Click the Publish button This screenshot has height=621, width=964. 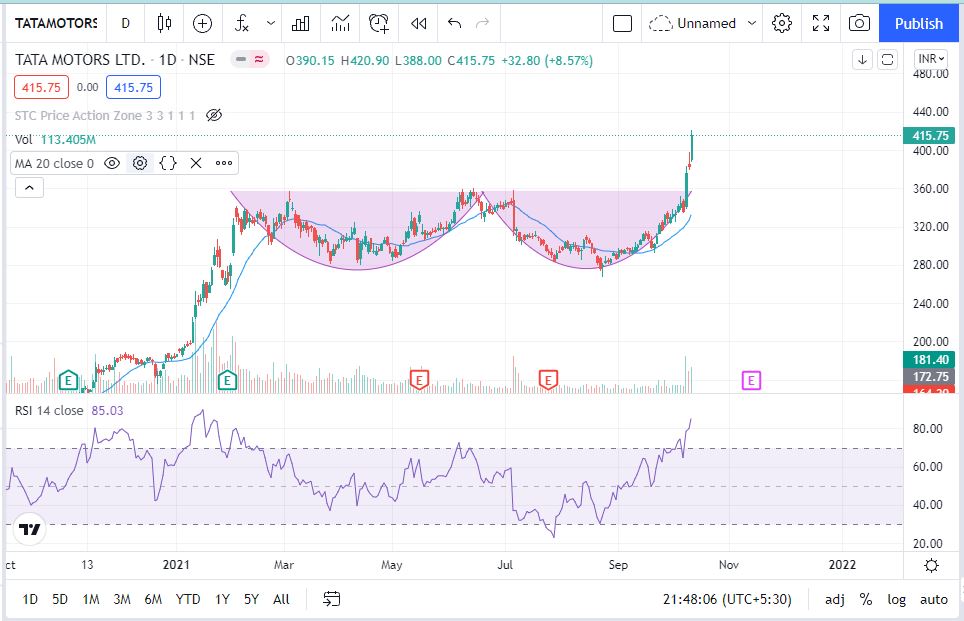919,23
